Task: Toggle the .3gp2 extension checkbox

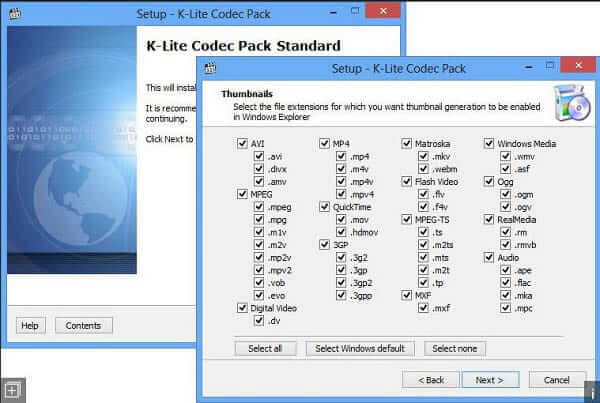Action: [x=341, y=282]
